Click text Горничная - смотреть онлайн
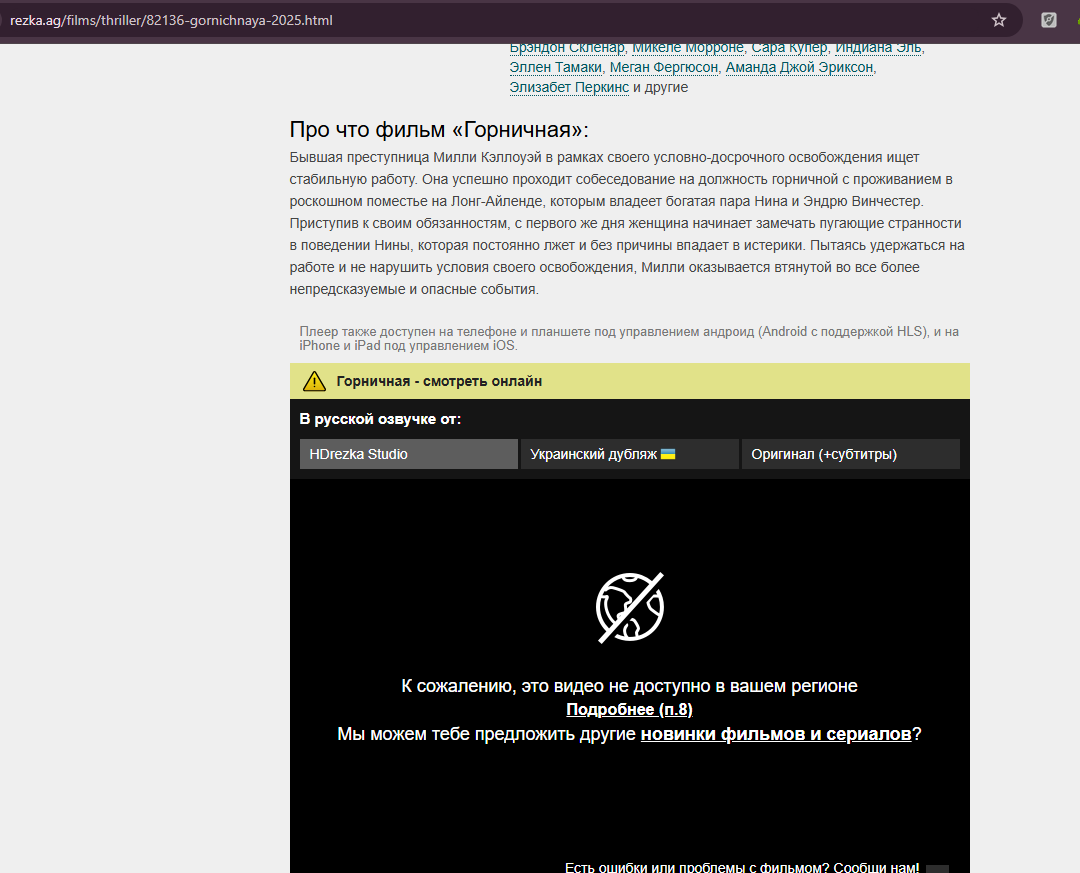Image resolution: width=1080 pixels, height=873 pixels. click(439, 381)
